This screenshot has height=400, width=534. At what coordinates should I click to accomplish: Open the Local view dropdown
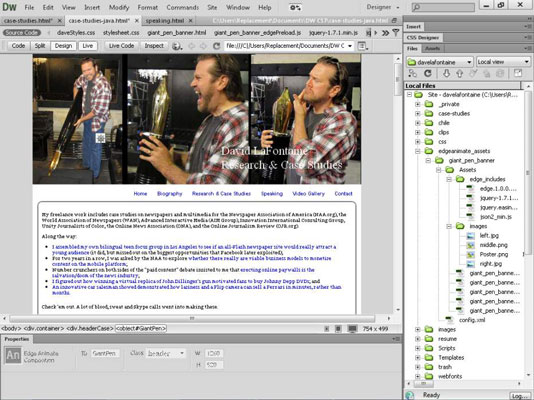pyautogui.click(x=503, y=62)
